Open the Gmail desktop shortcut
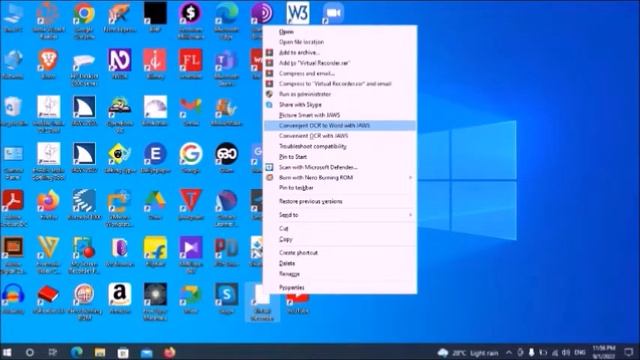640x360 pixels. (191, 110)
